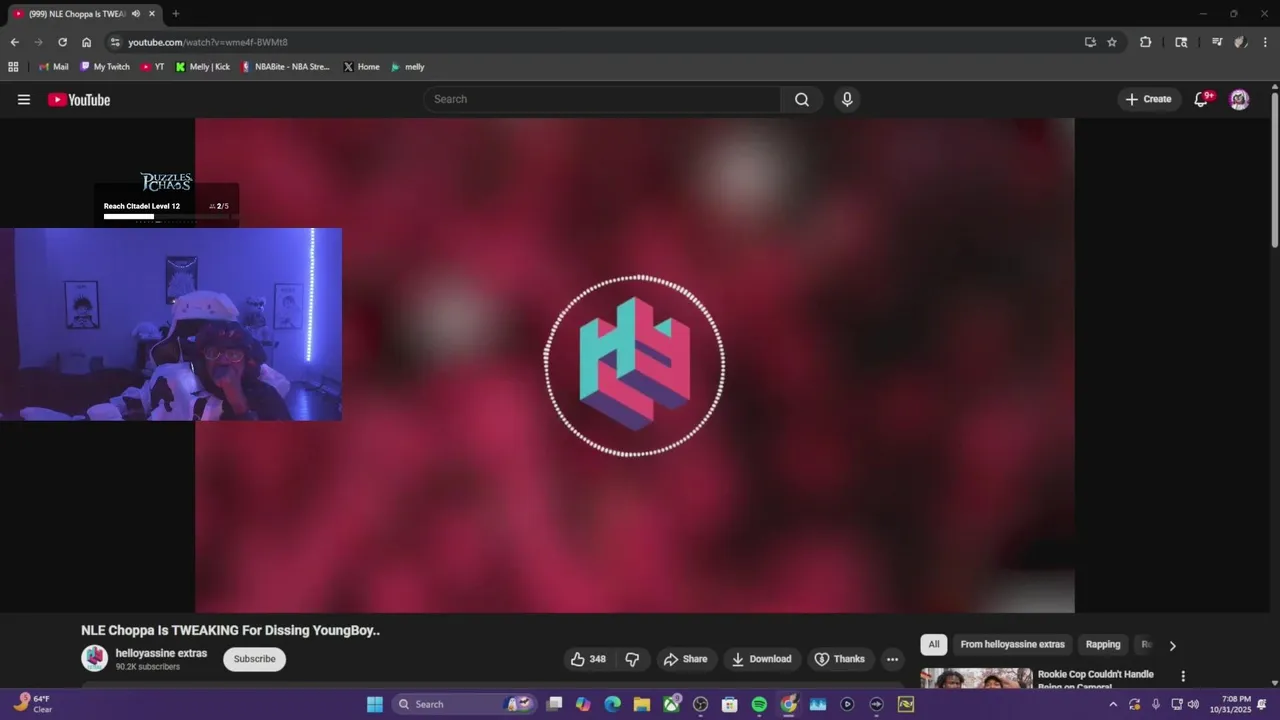Viewport: 1280px width, 720px height.
Task: Open Windows Start menu
Action: point(375,704)
